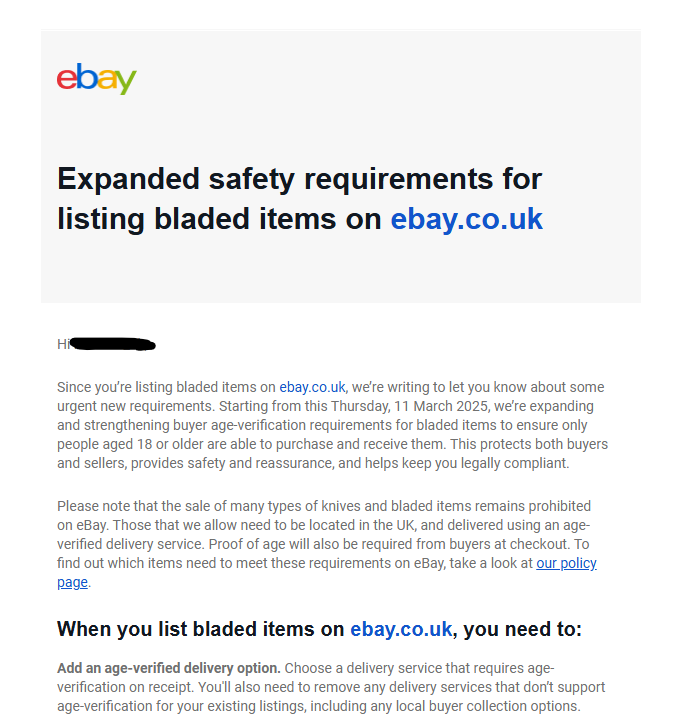
Task: Click the eBay logo
Action: pyautogui.click(x=96, y=79)
